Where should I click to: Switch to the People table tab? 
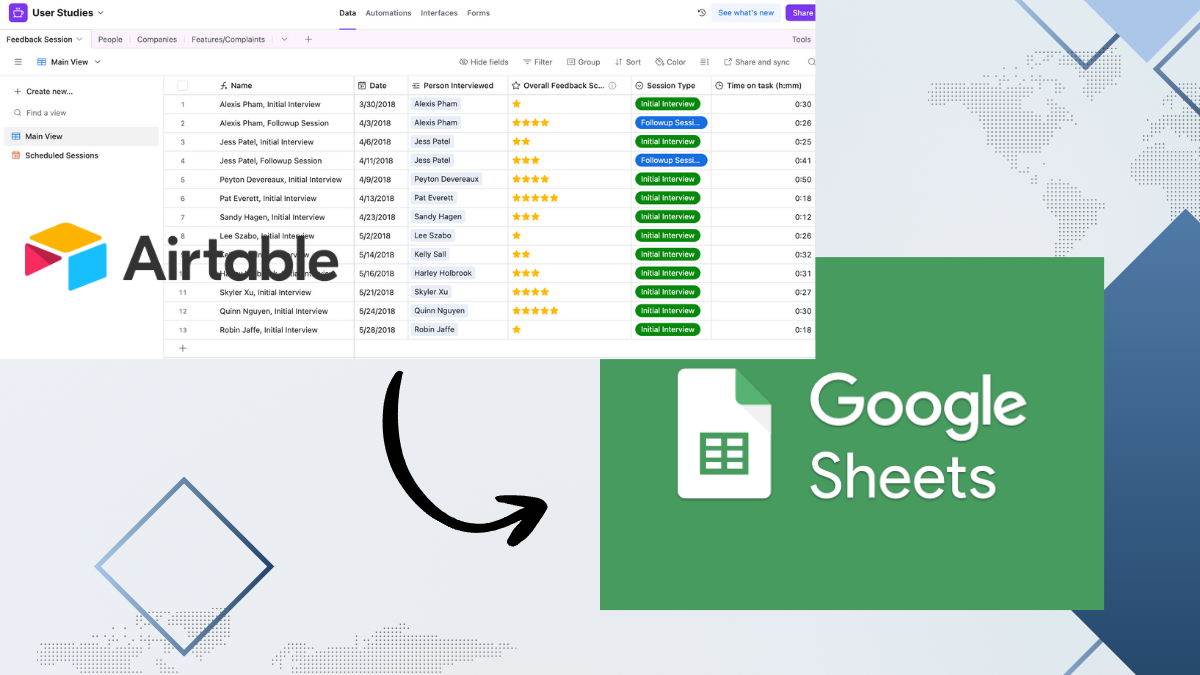point(110,39)
